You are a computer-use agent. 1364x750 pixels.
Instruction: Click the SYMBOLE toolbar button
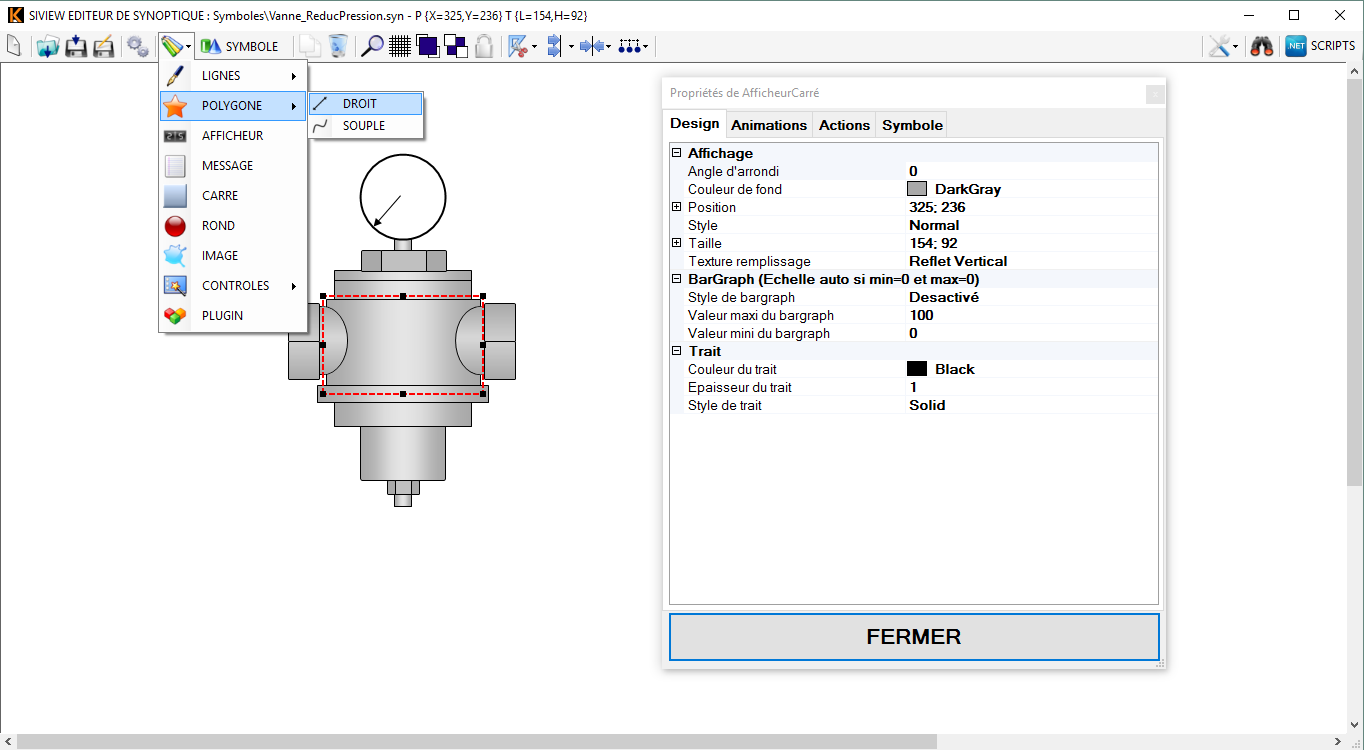pos(240,46)
